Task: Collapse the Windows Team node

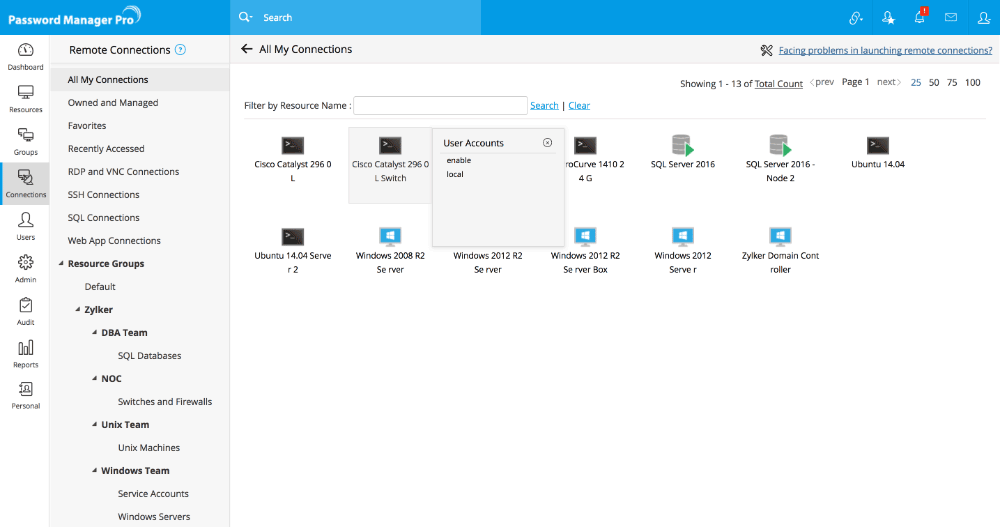Action: pyautogui.click(x=94, y=470)
